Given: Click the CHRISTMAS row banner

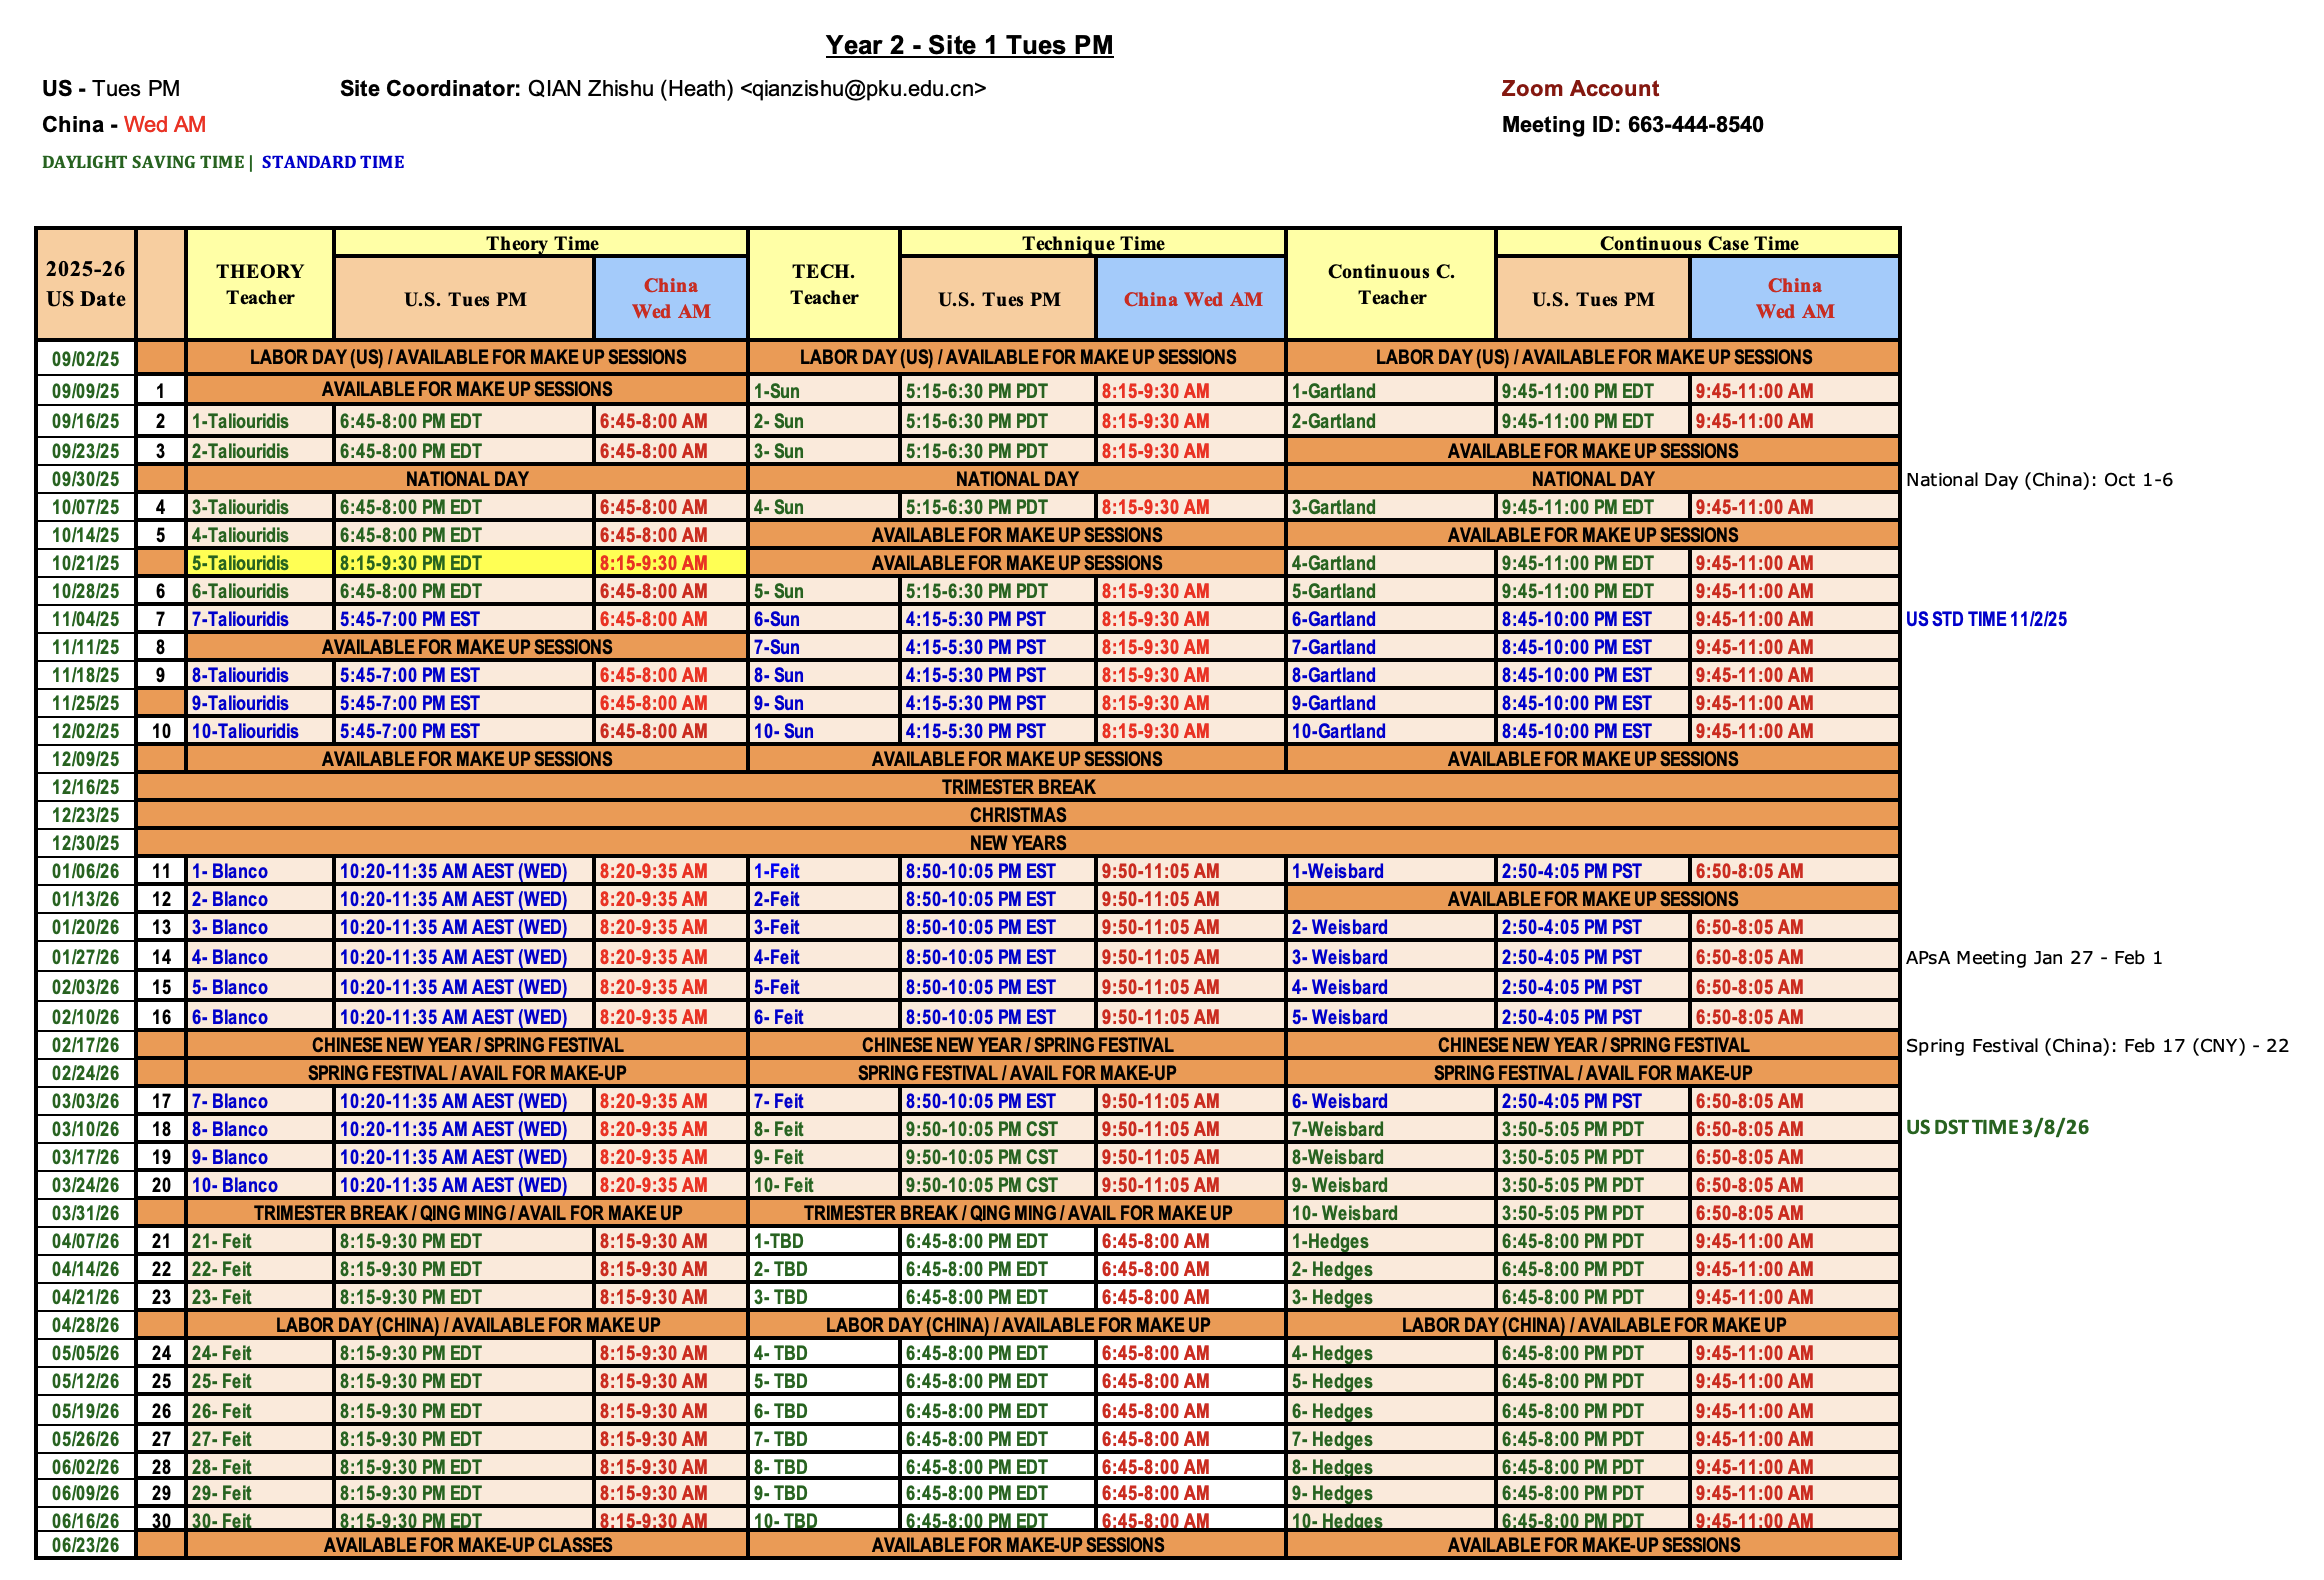Looking at the screenshot, I should [x=1017, y=815].
